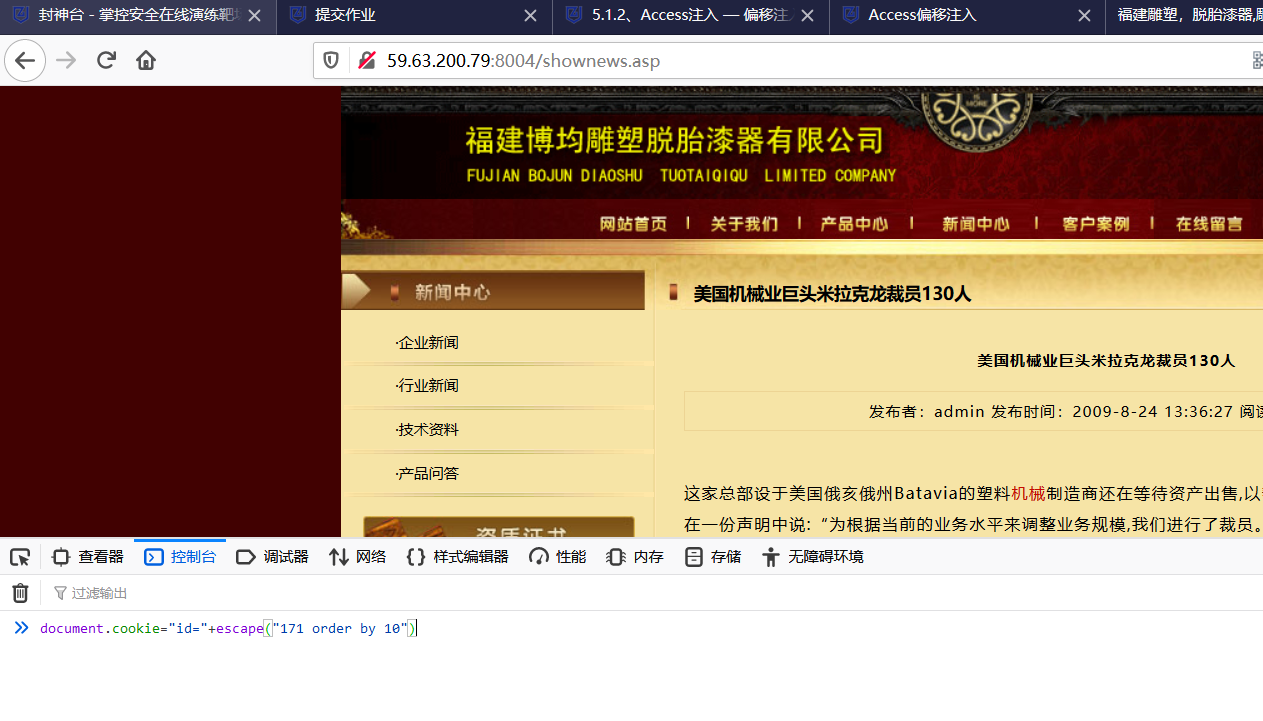Click the 过滤输出 filter field
The height and width of the screenshot is (721, 1263).
[100, 593]
